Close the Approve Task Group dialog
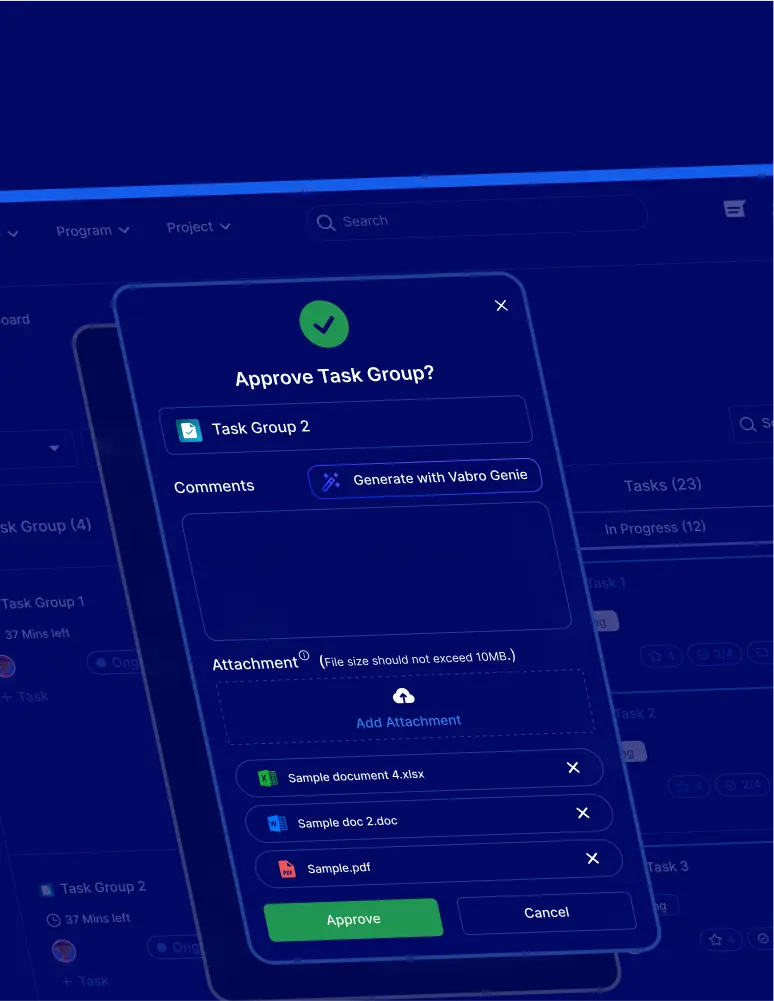Viewport: 774px width, 1001px height. [501, 306]
